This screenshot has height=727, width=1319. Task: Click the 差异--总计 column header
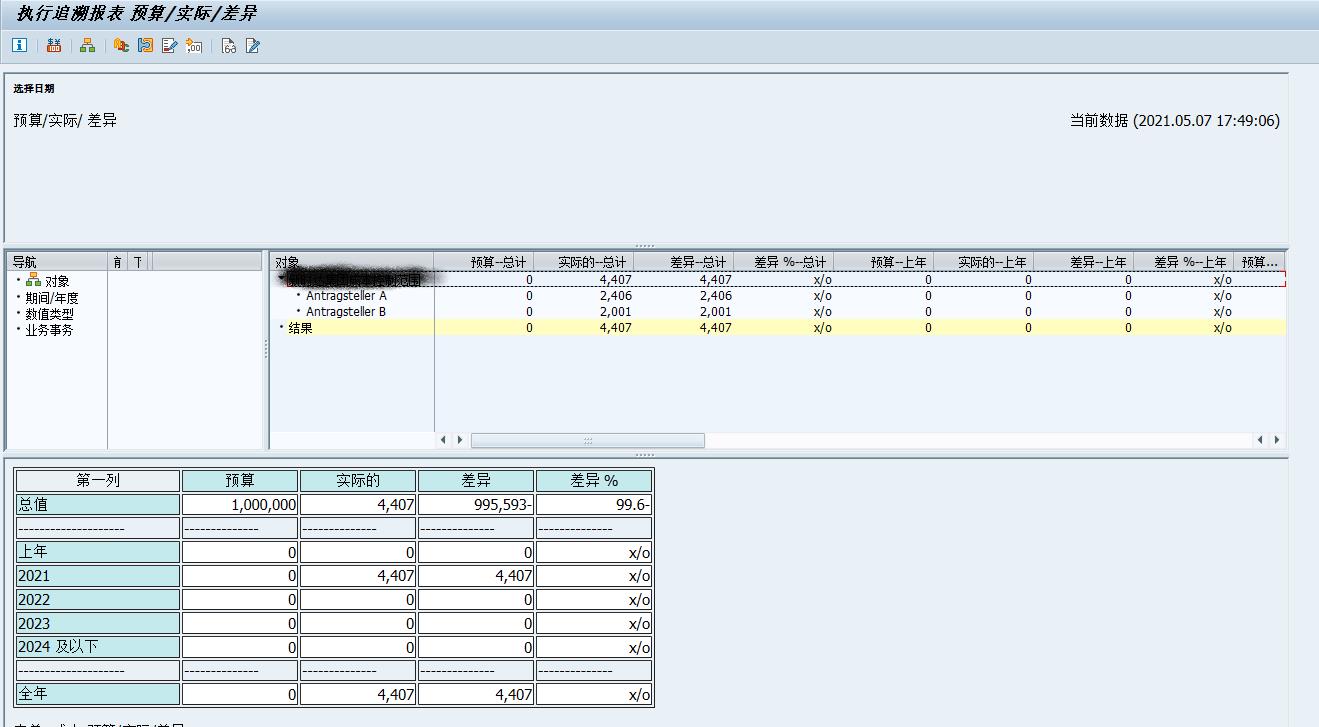(x=684, y=262)
